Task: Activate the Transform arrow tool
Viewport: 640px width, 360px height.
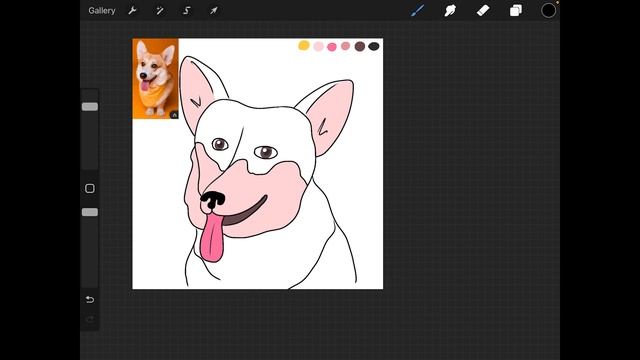Action: tap(213, 11)
